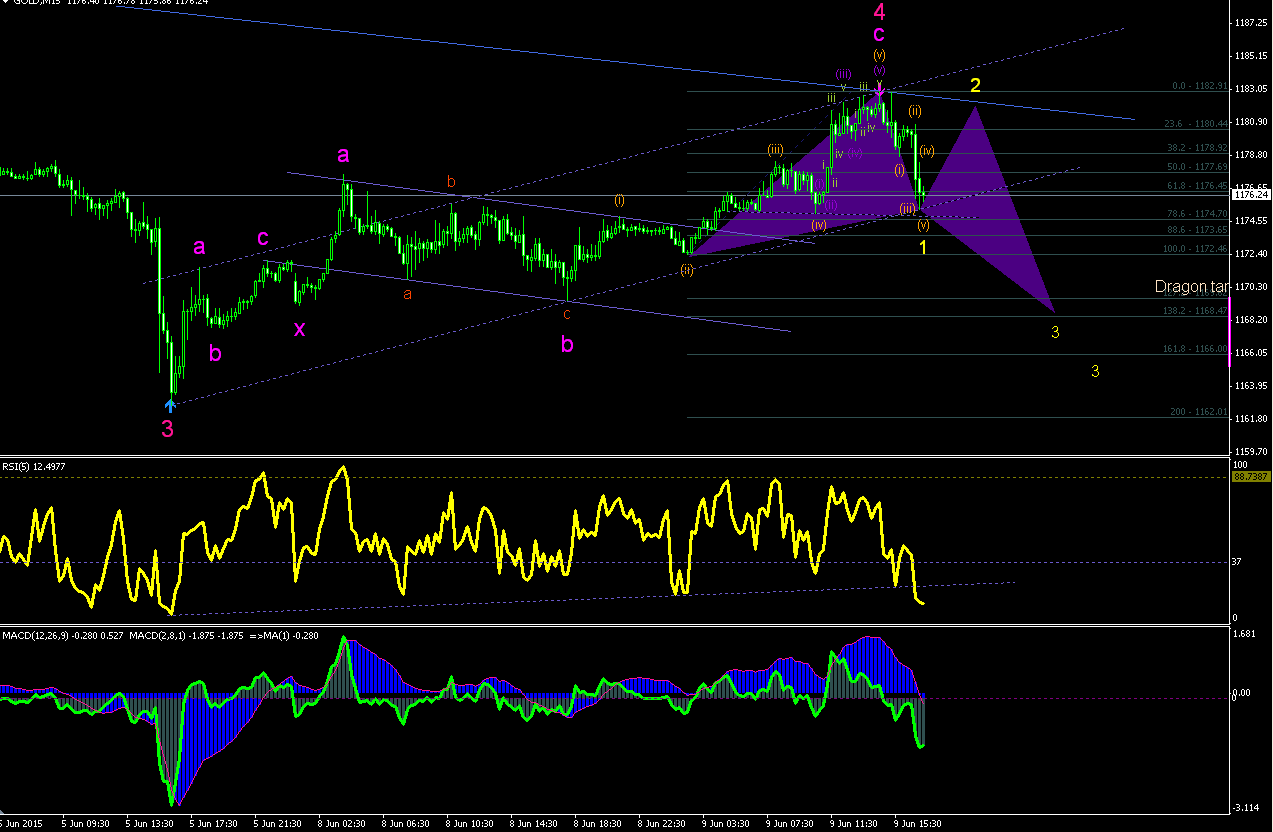Select the pink 'b' label beneath orange 'c'
This screenshot has height=832, width=1273.
(567, 345)
